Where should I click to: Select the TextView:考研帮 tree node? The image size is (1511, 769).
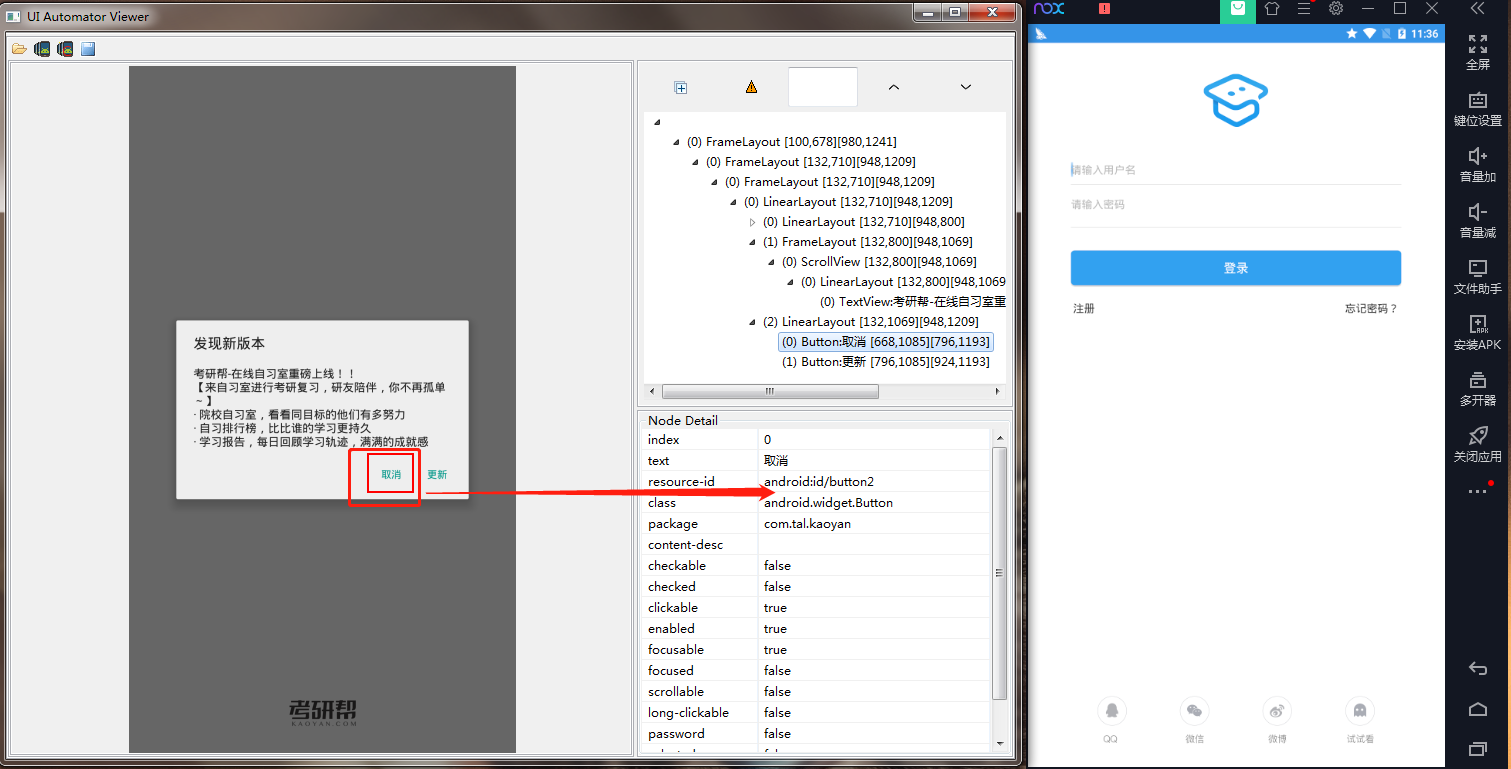tap(912, 302)
